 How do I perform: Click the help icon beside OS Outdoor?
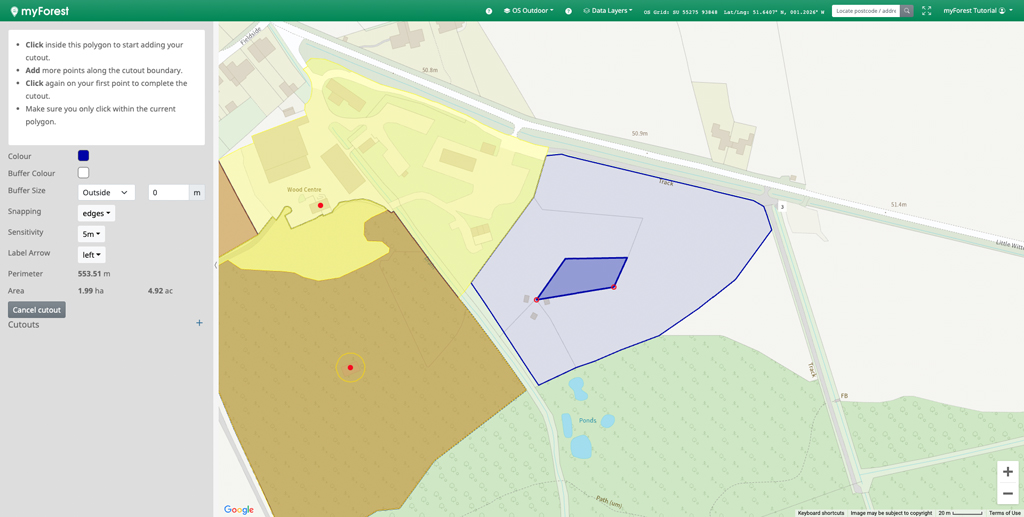489,11
